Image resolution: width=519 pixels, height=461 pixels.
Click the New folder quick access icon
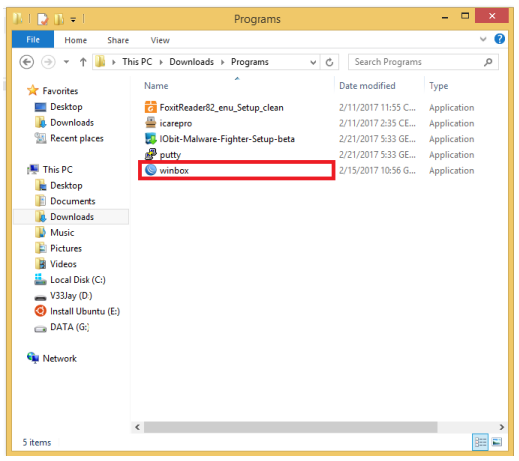[x=59, y=19]
